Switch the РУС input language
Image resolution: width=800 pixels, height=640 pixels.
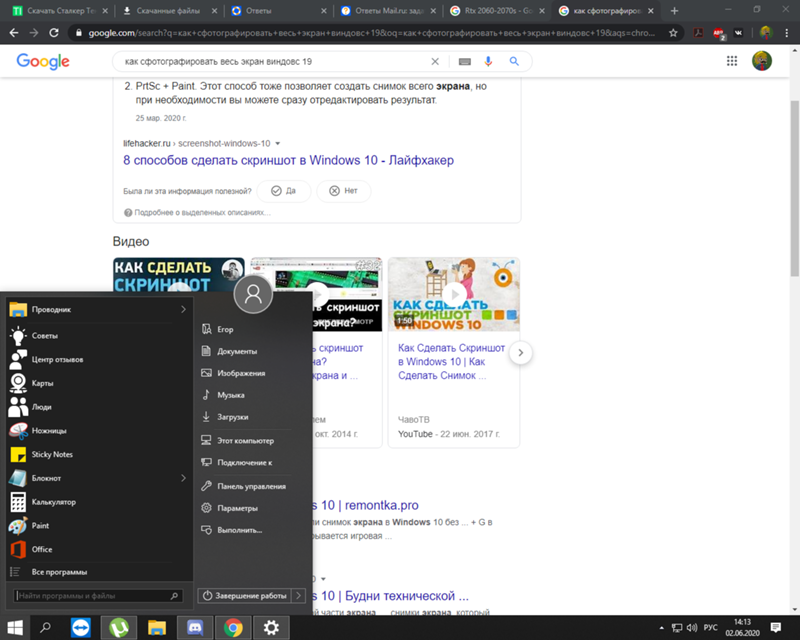coord(710,628)
